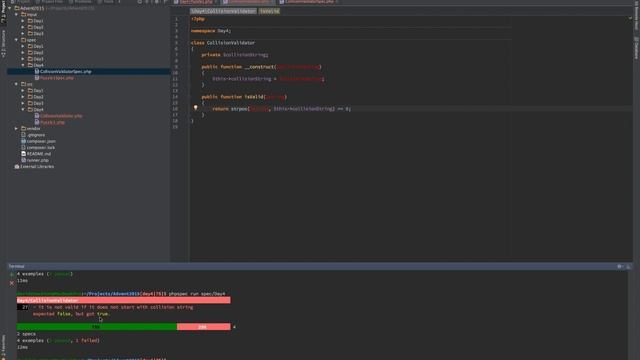
Task: Open the Favorites tool window tab
Action: (3, 347)
